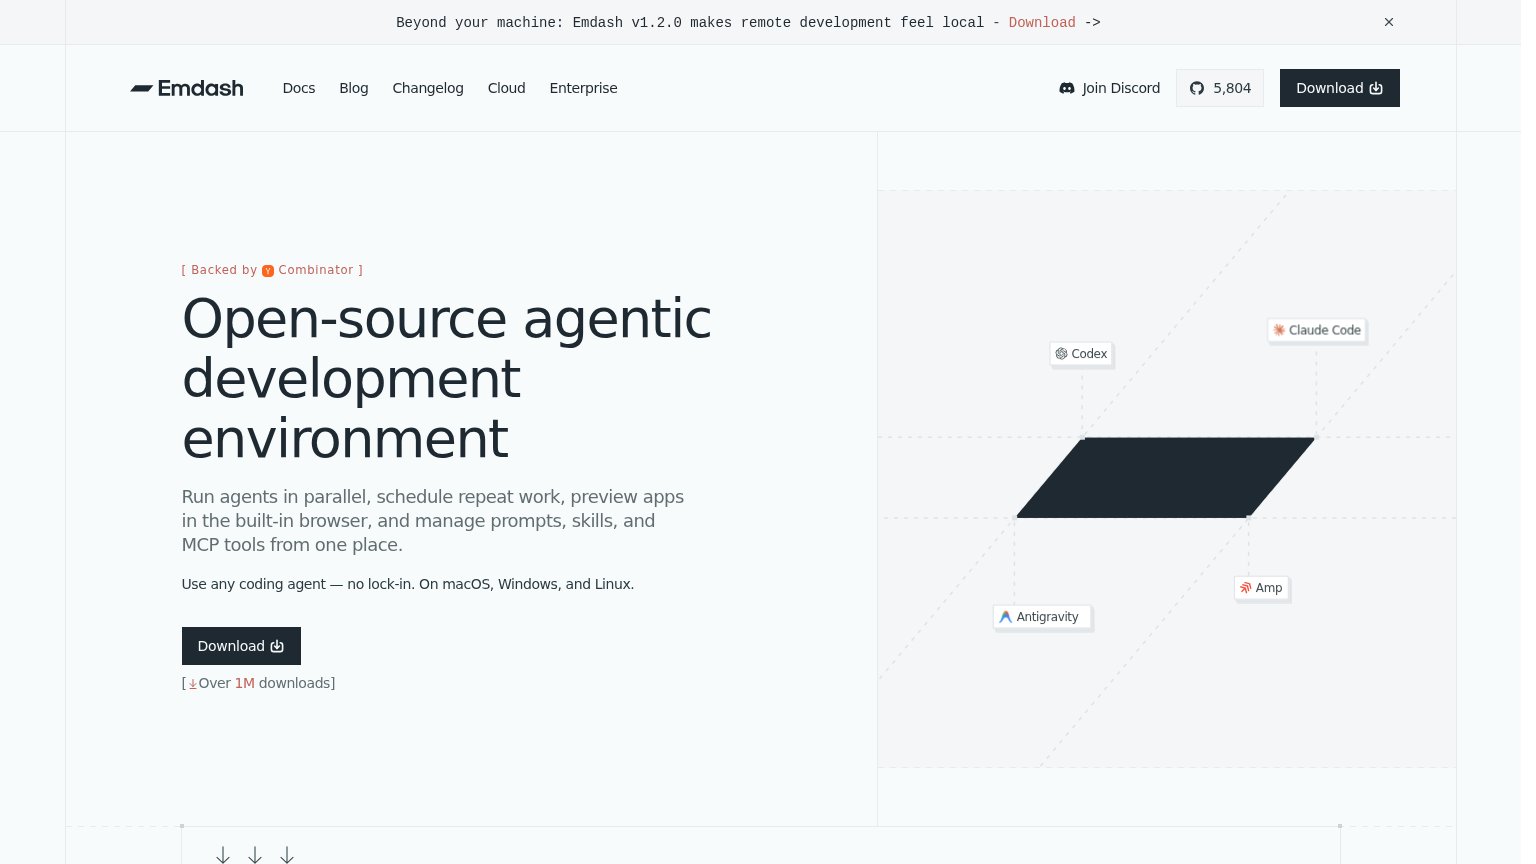Image resolution: width=1536 pixels, height=864 pixels.
Task: Click the "Use any coding agent" line
Action: click(x=408, y=584)
